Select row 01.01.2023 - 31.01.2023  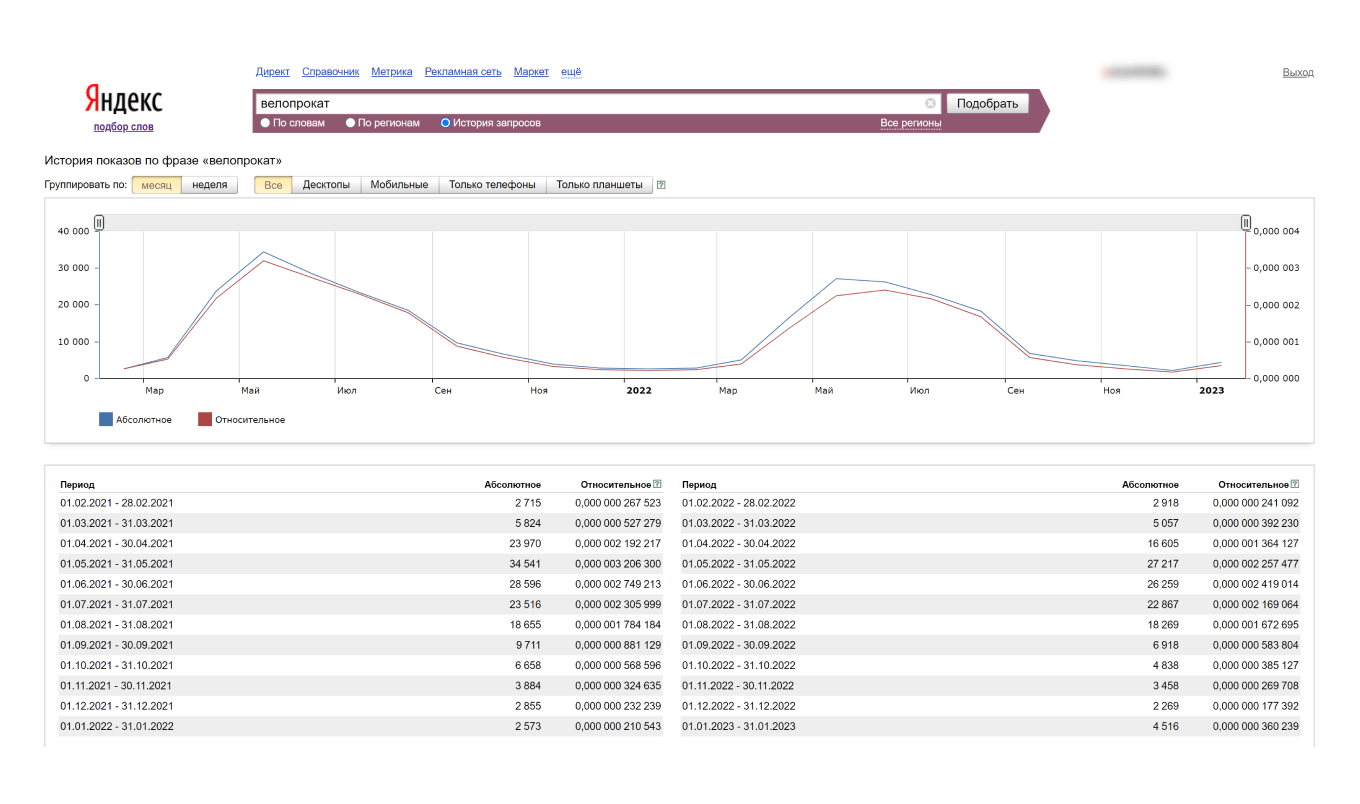pos(991,726)
